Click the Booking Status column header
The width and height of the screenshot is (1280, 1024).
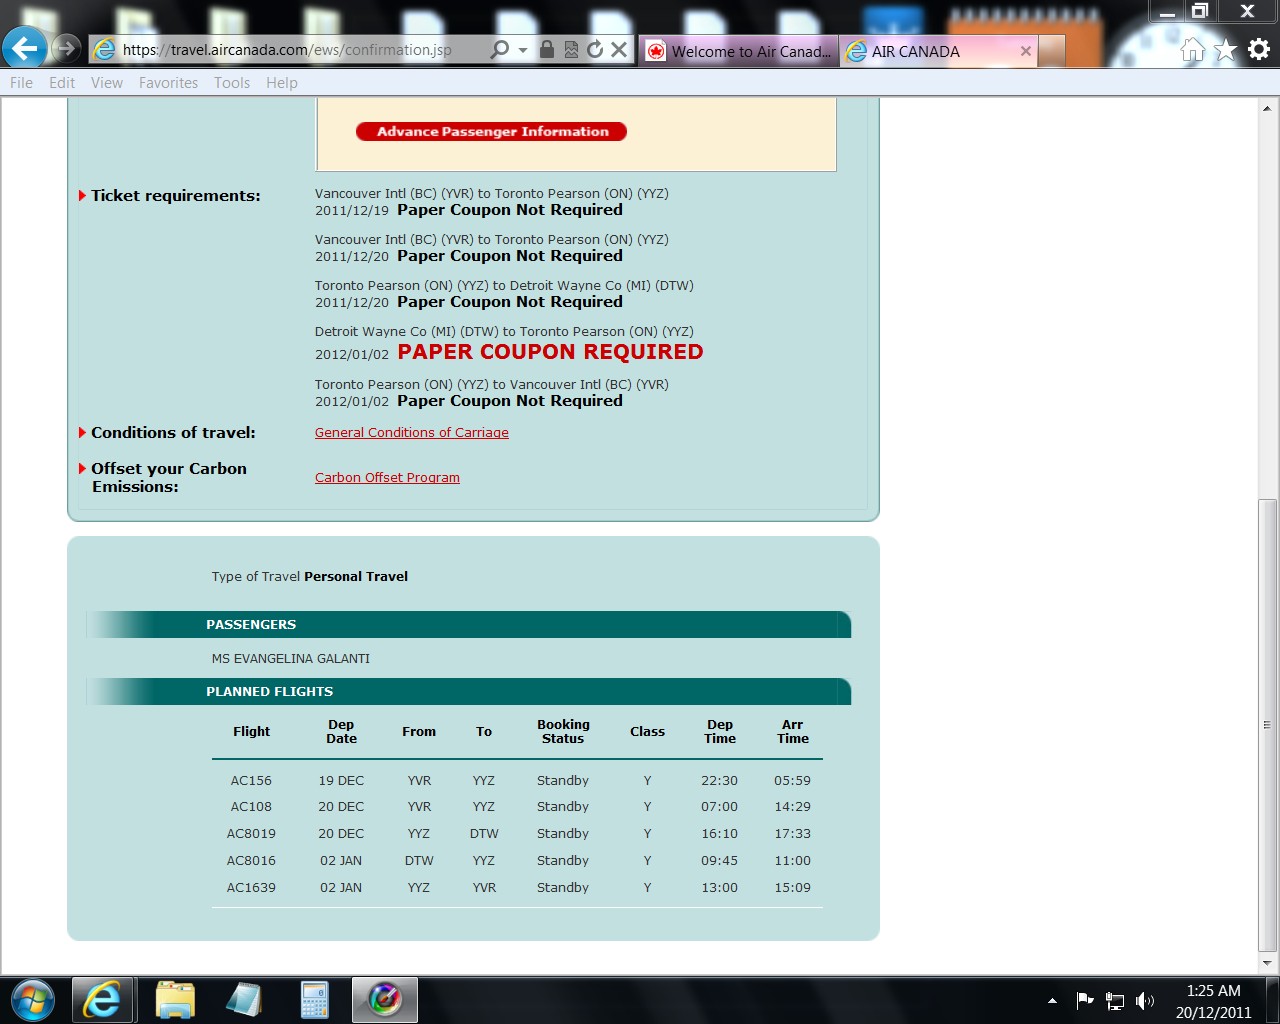pyautogui.click(x=563, y=732)
